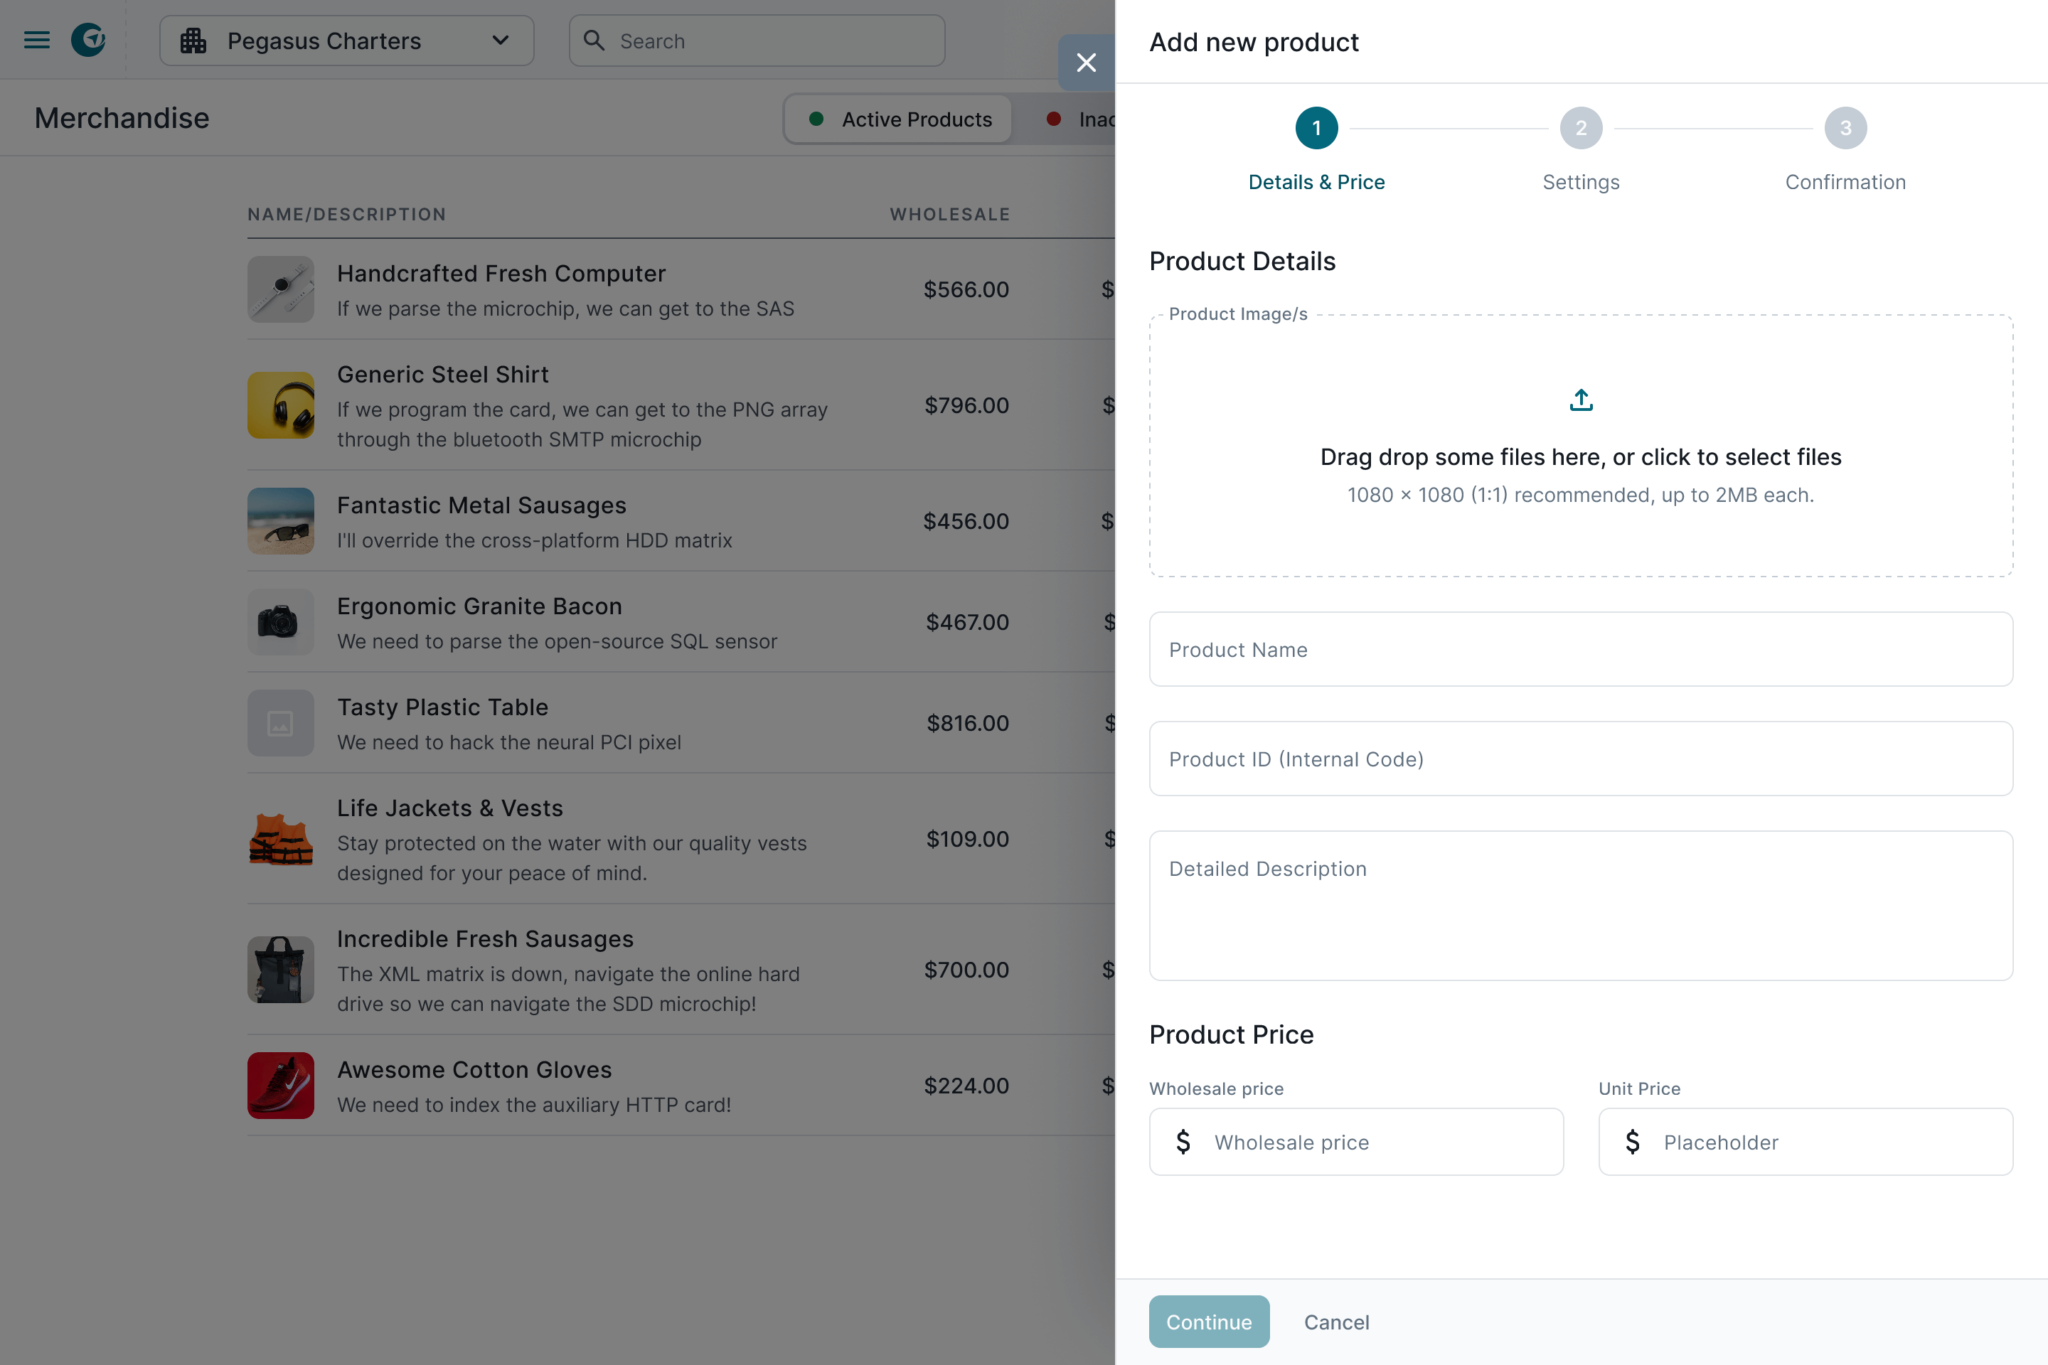The height and width of the screenshot is (1365, 2048).
Task: Go to step 2 Settings
Action: point(1580,128)
